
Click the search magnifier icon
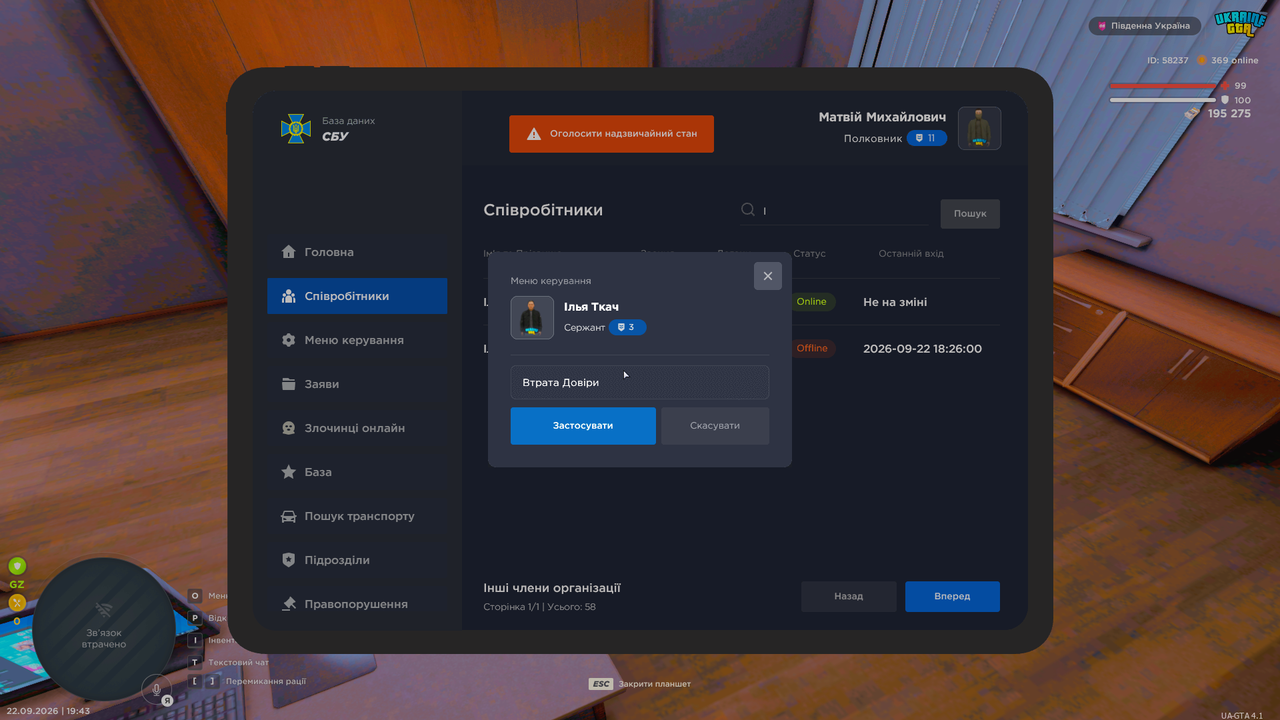748,210
